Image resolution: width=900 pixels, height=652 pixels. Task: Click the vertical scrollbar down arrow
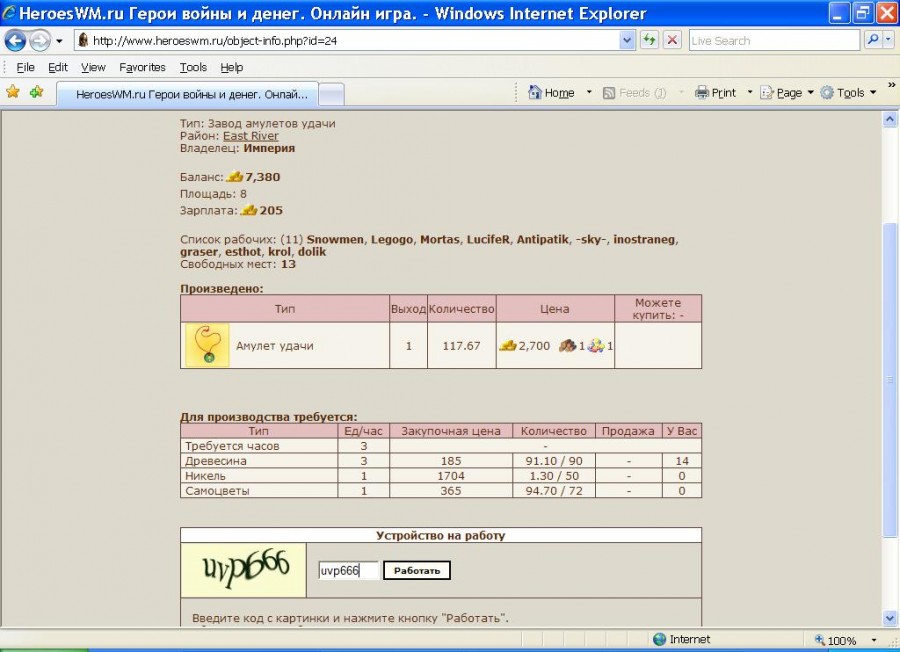[890, 618]
